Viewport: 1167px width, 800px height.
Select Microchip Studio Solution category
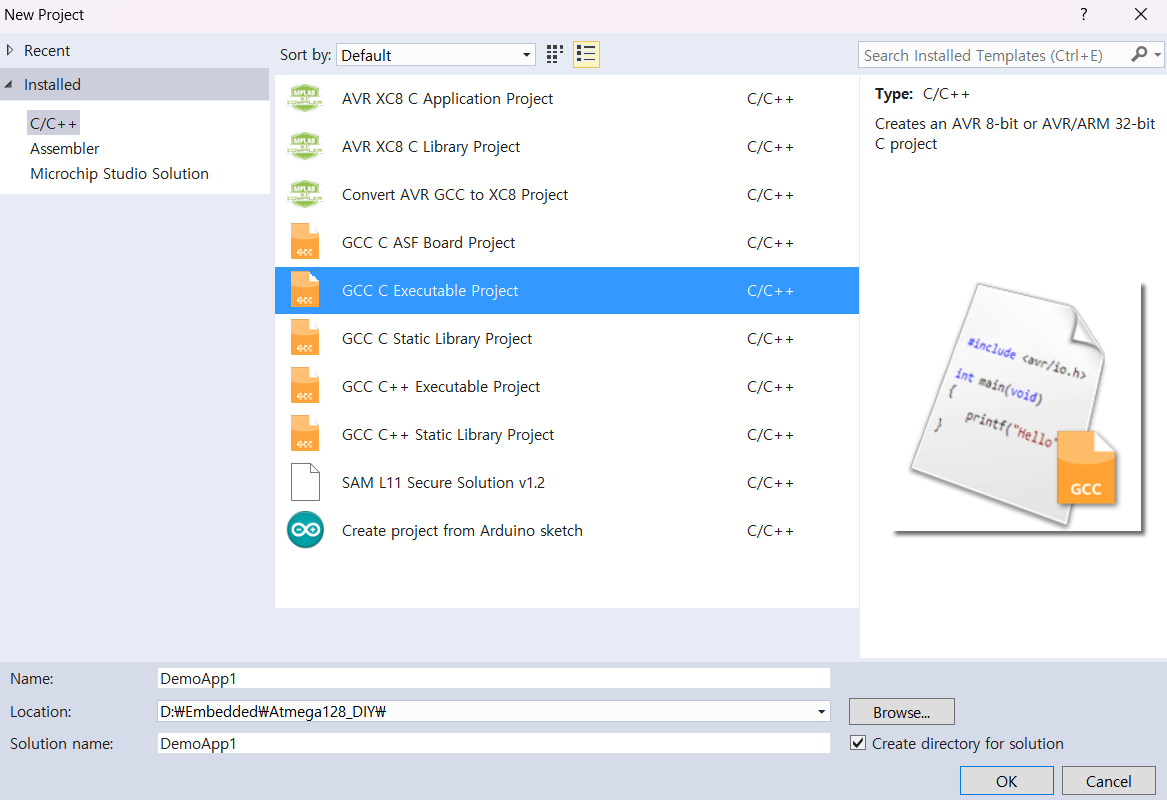pos(120,173)
